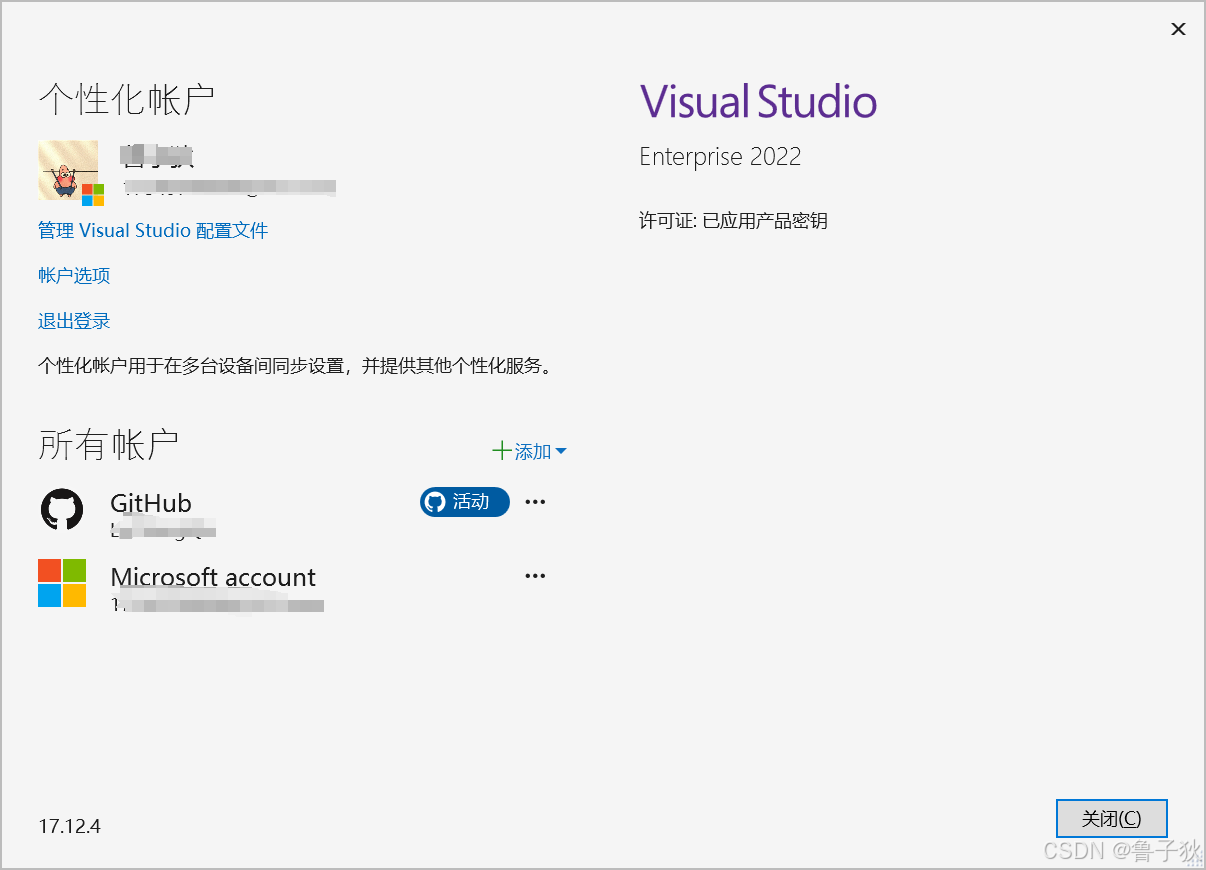The image size is (1206, 870).
Task: Click version number 17.12.4
Action: pyautogui.click(x=70, y=826)
